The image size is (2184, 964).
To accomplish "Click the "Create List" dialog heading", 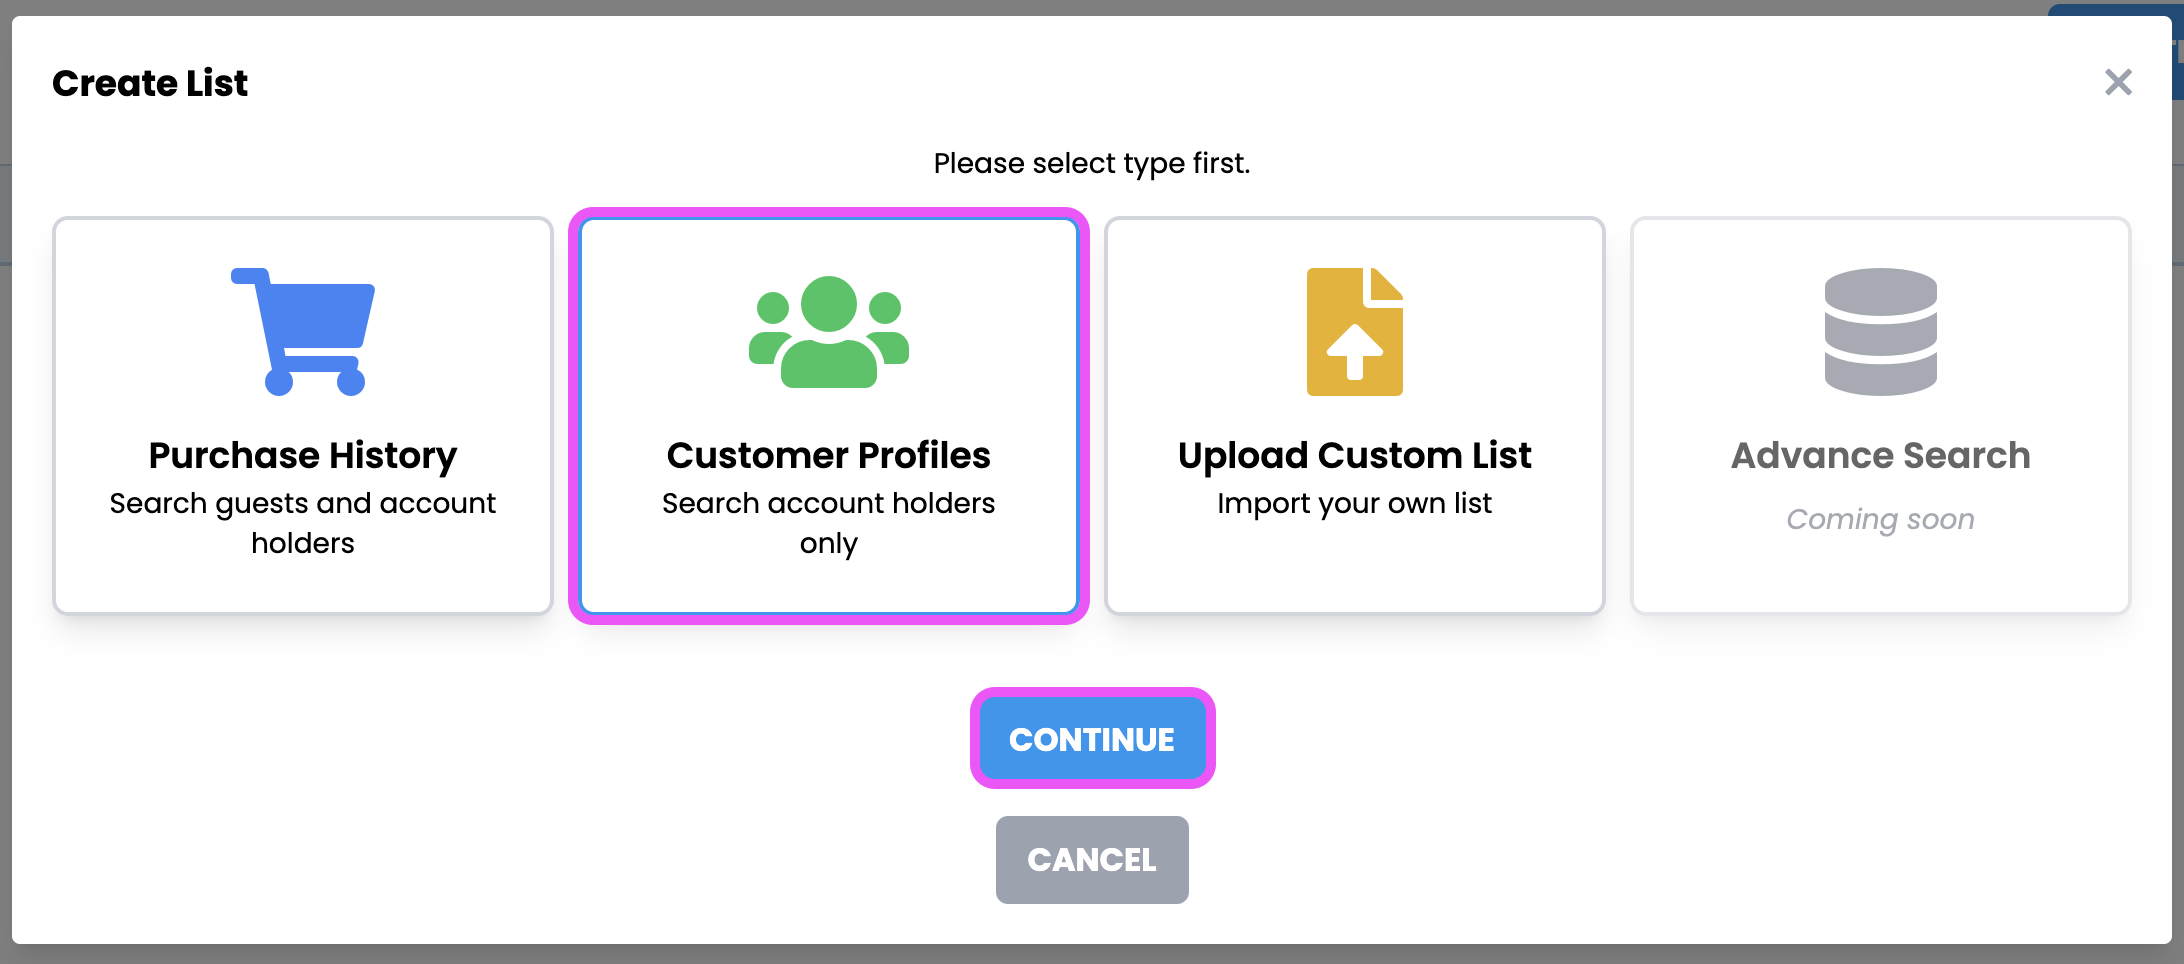I will coord(150,83).
